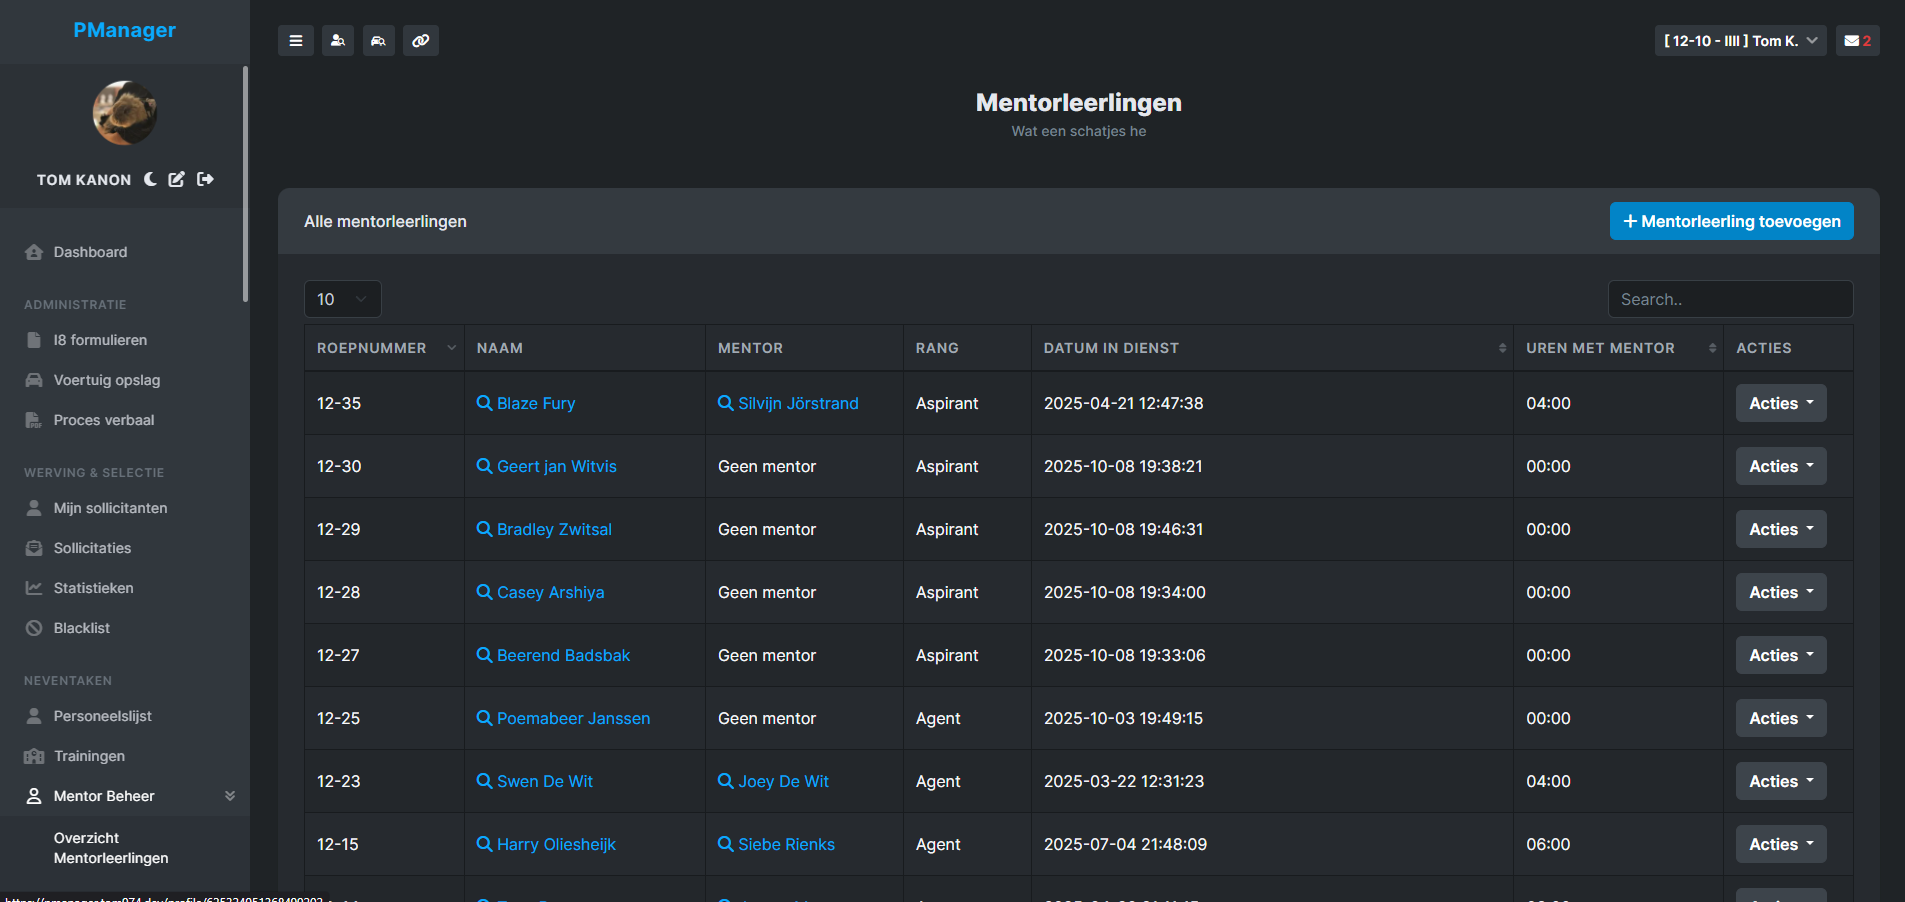Screen dimensions: 1905x902
Task: Log out using the sign-out icon
Action: click(x=204, y=179)
